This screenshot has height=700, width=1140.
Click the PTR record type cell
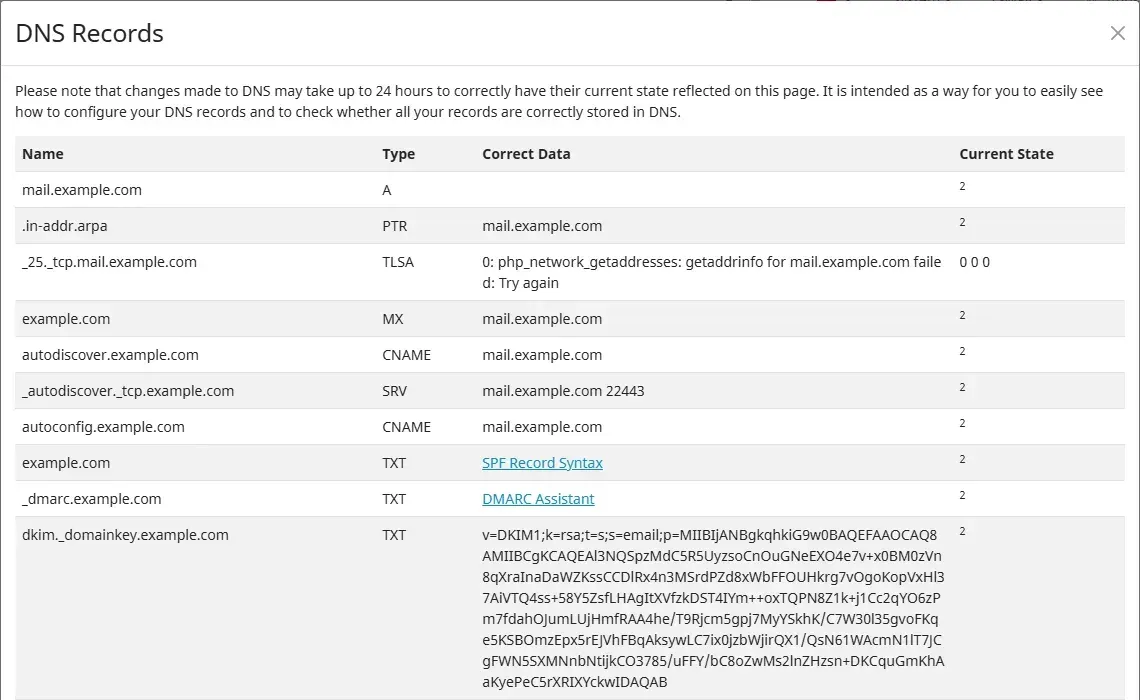(x=395, y=226)
